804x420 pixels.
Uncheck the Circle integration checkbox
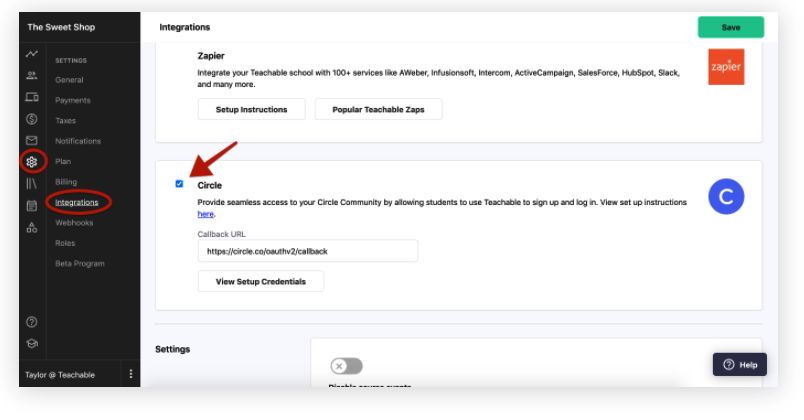(179, 184)
